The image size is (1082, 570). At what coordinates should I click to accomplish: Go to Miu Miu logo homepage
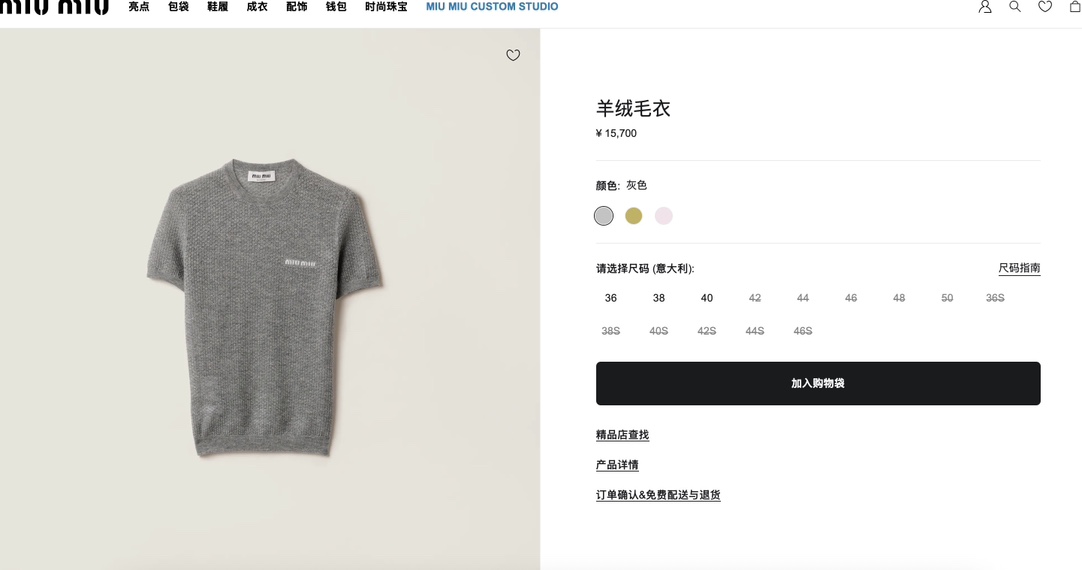point(55,7)
